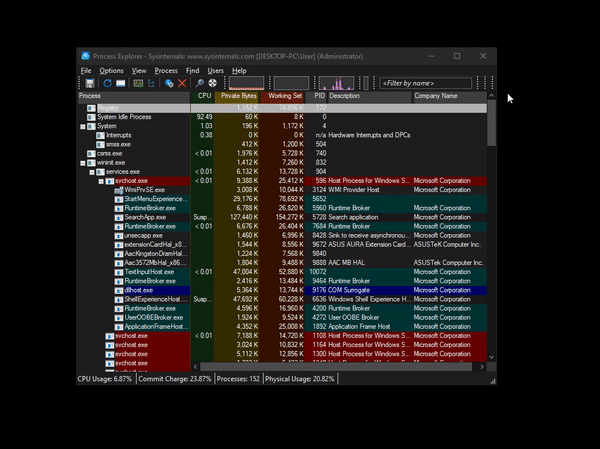The image size is (600, 449).
Task: Click the red X Kill Process icon
Action: (x=182, y=83)
